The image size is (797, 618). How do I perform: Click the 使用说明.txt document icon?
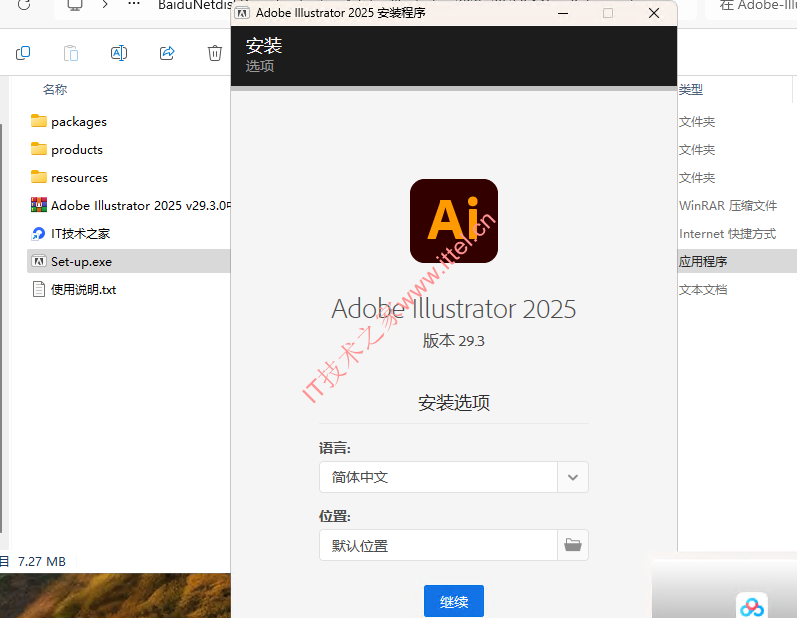point(39,290)
